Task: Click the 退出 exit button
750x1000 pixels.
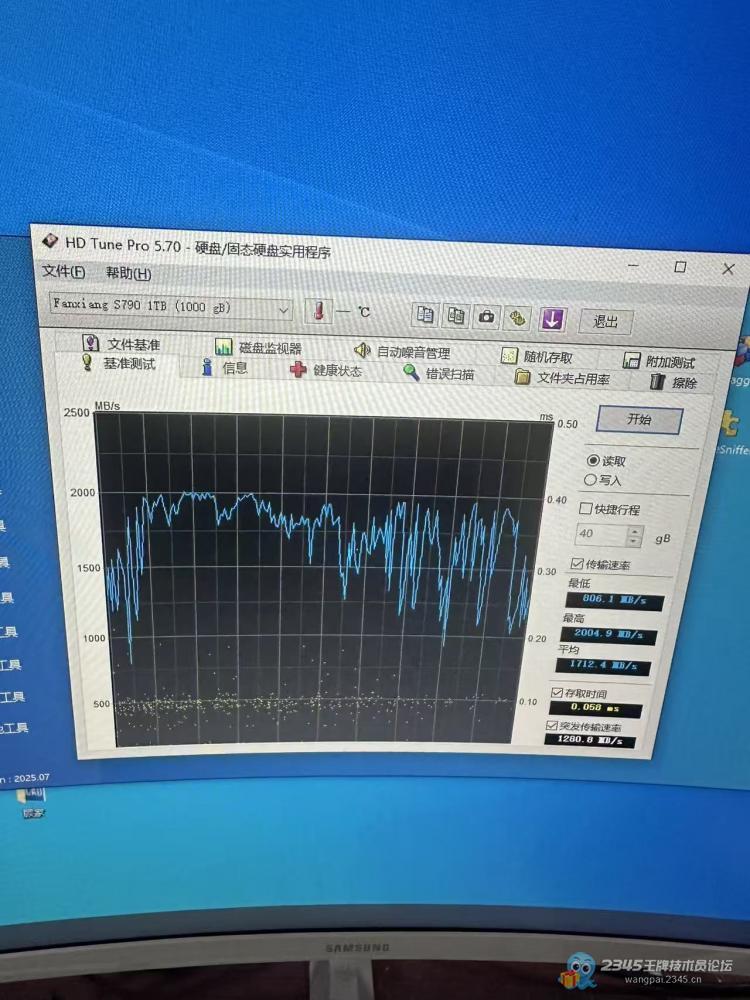Action: point(606,321)
